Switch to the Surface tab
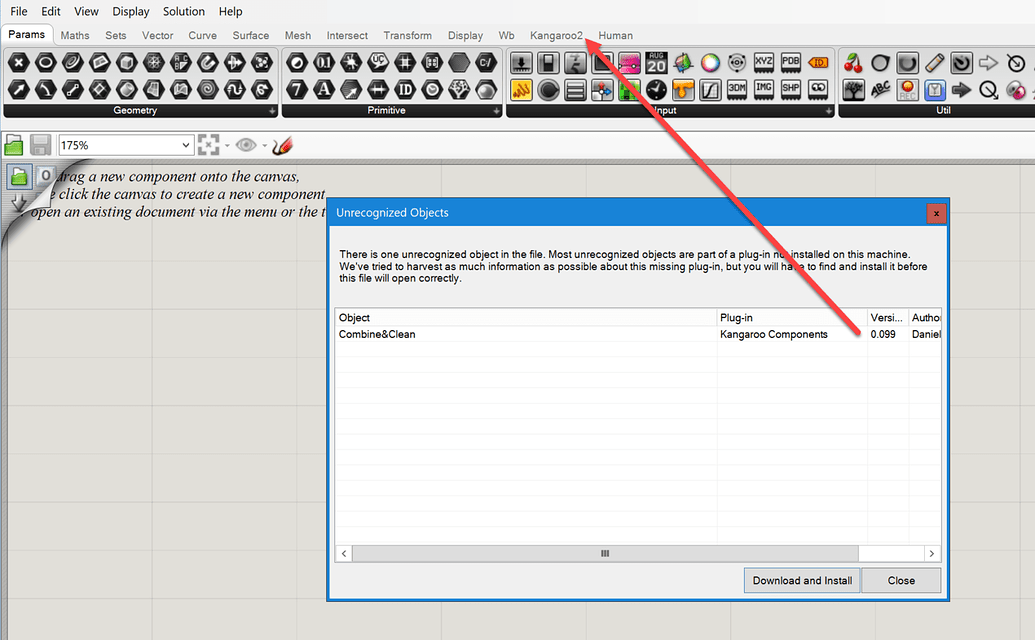Image resolution: width=1035 pixels, height=640 pixels. tap(251, 36)
